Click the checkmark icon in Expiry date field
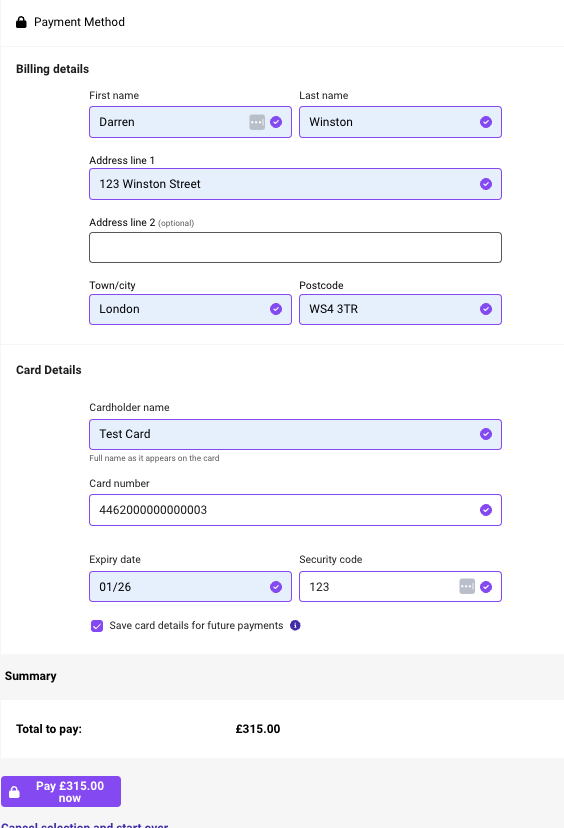 276,587
